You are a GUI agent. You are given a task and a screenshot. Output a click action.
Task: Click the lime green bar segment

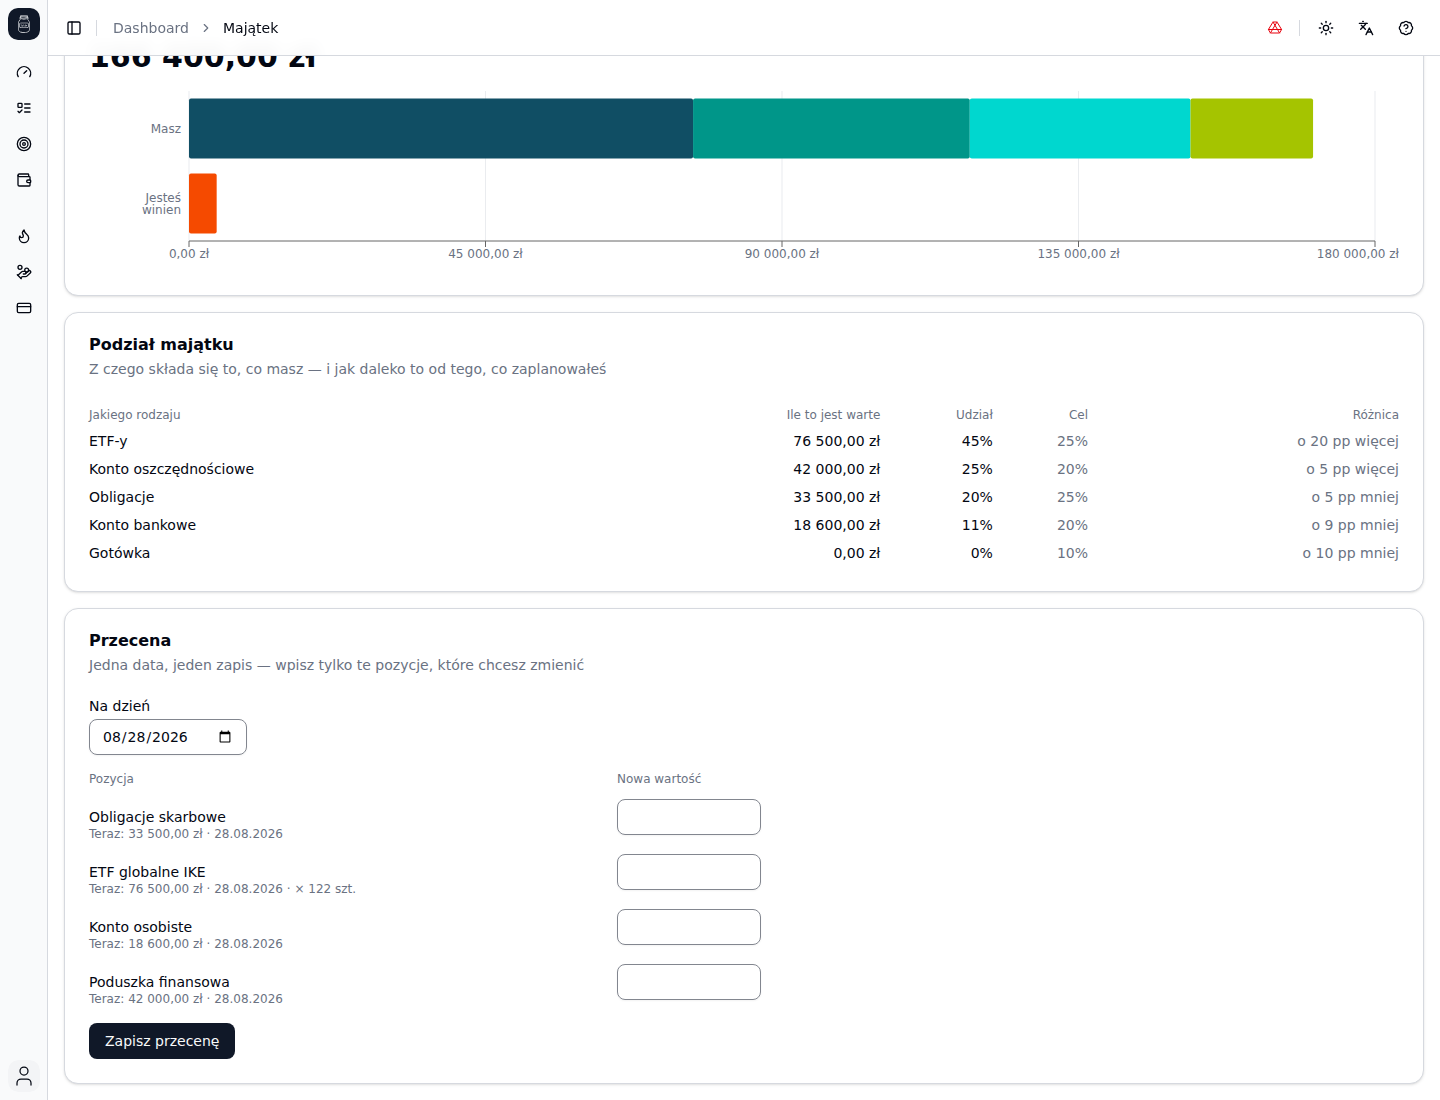click(1252, 128)
